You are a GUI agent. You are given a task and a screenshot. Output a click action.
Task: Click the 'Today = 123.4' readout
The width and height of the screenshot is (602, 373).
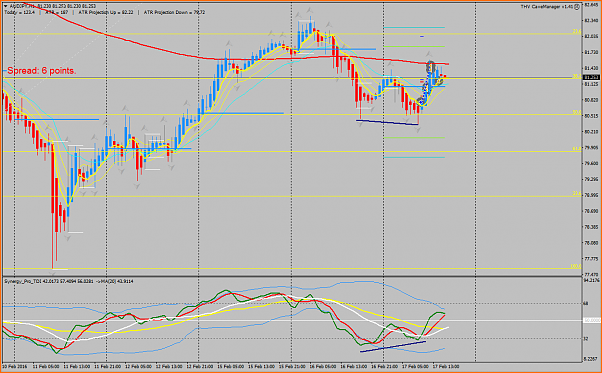pos(19,12)
